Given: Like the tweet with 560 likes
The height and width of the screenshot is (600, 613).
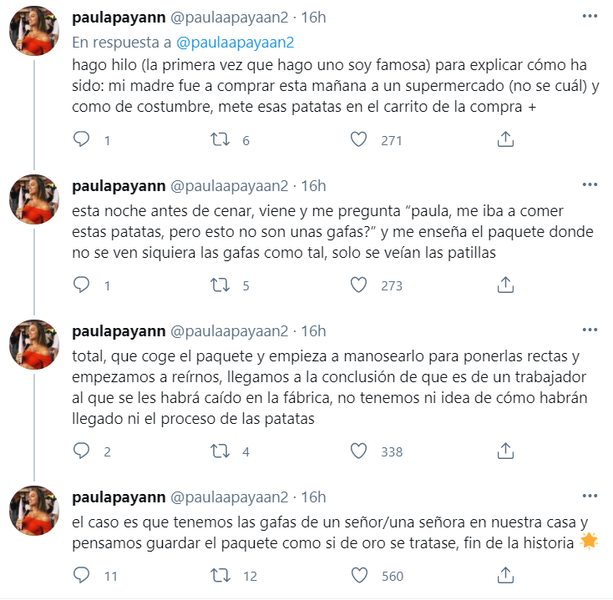Looking at the screenshot, I should point(359,575).
